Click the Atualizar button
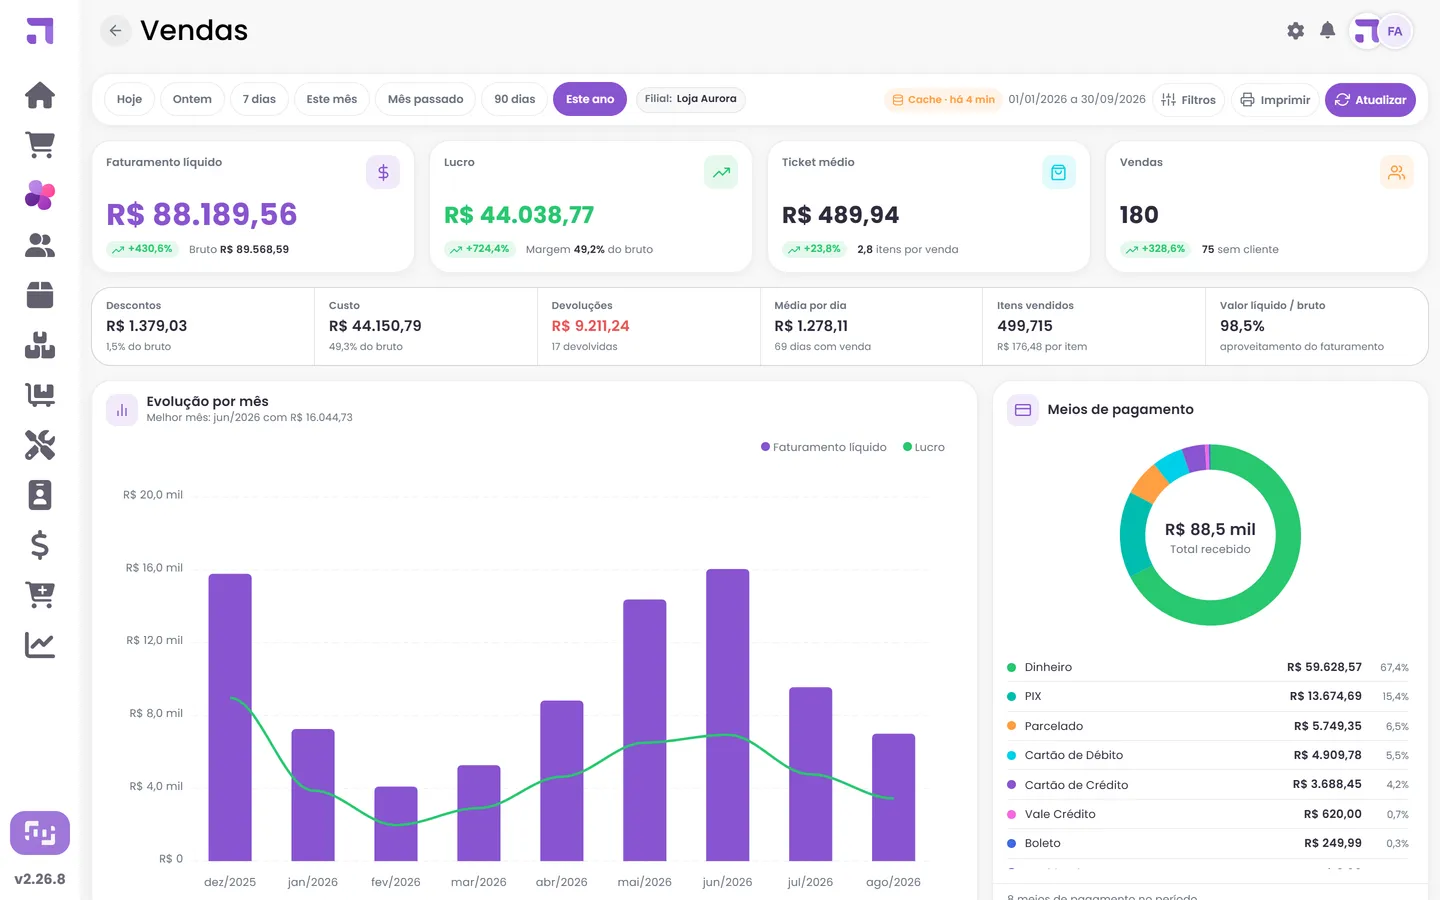The image size is (1440, 900). [1370, 100]
